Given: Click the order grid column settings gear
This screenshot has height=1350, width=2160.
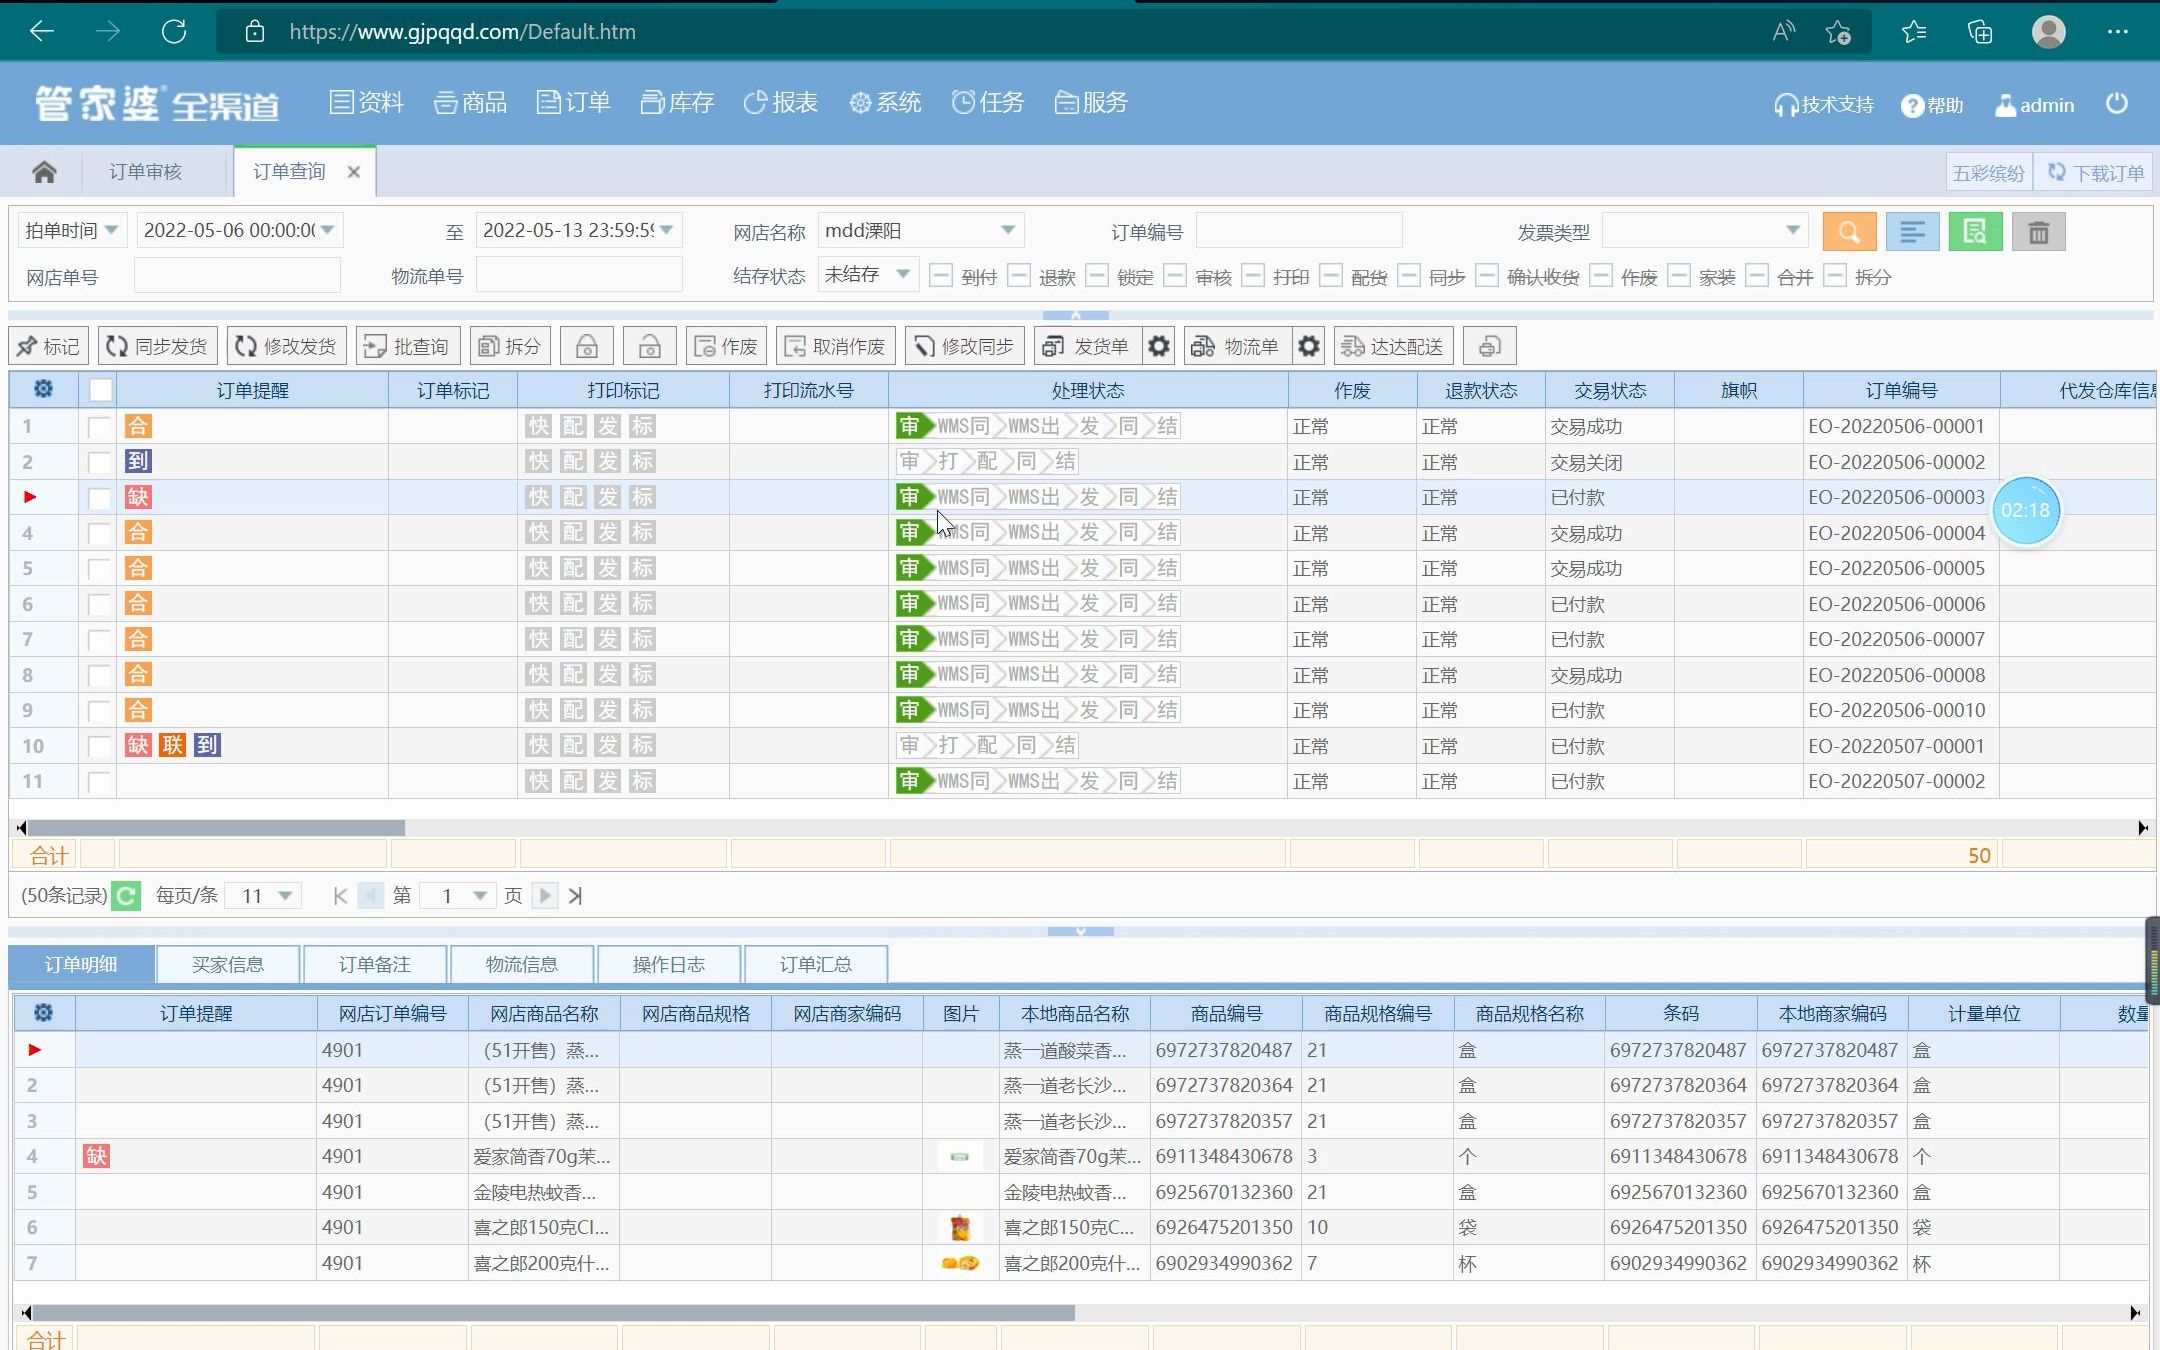Looking at the screenshot, I should tap(43, 389).
